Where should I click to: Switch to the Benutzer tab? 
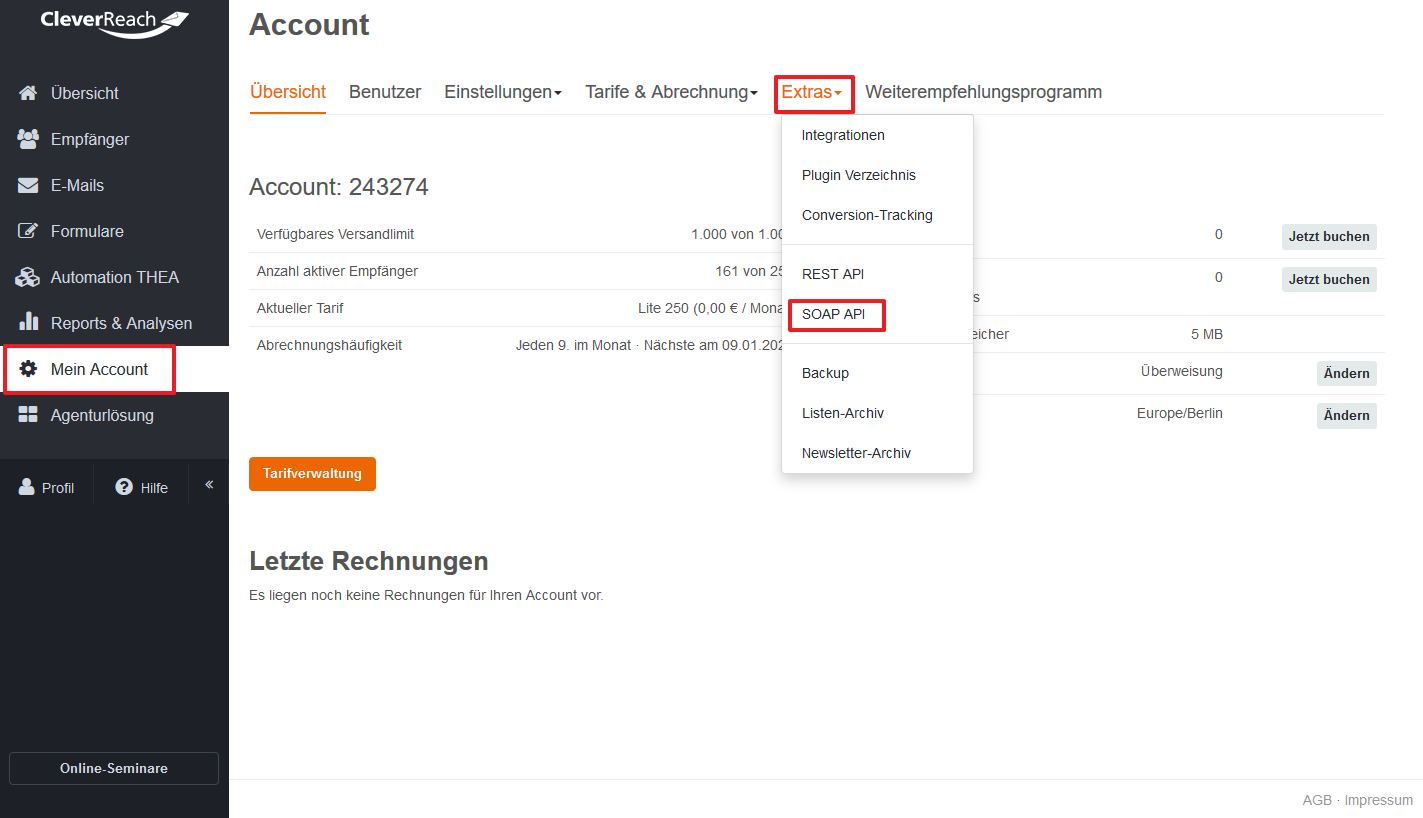385,92
